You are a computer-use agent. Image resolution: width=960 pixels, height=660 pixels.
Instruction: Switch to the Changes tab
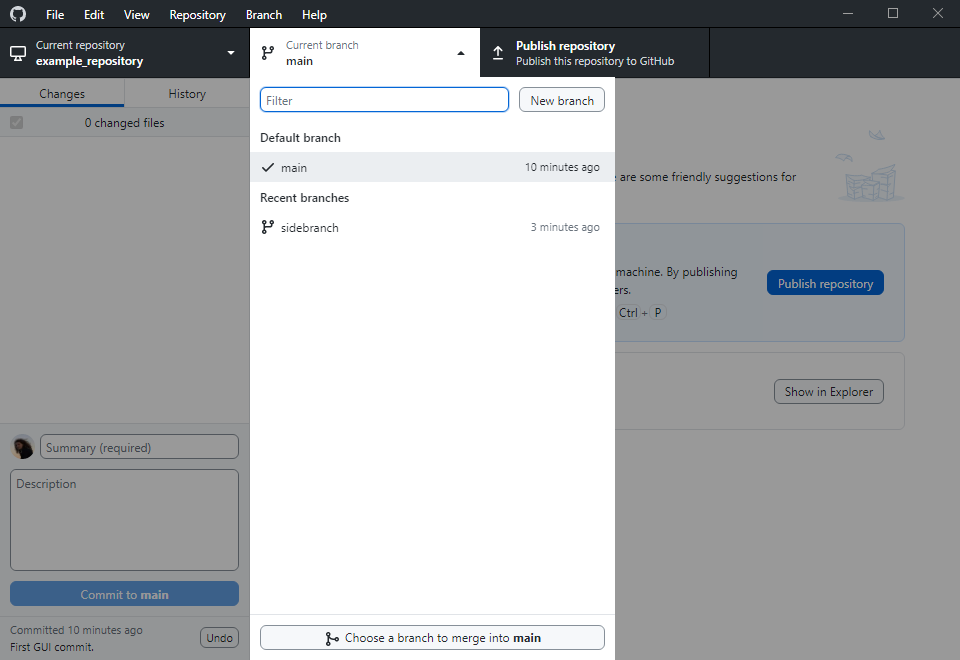[62, 94]
